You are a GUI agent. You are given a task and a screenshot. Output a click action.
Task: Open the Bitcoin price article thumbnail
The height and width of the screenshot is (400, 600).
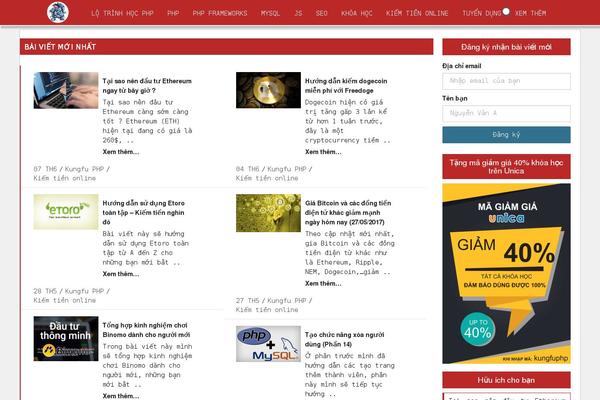click(268, 213)
